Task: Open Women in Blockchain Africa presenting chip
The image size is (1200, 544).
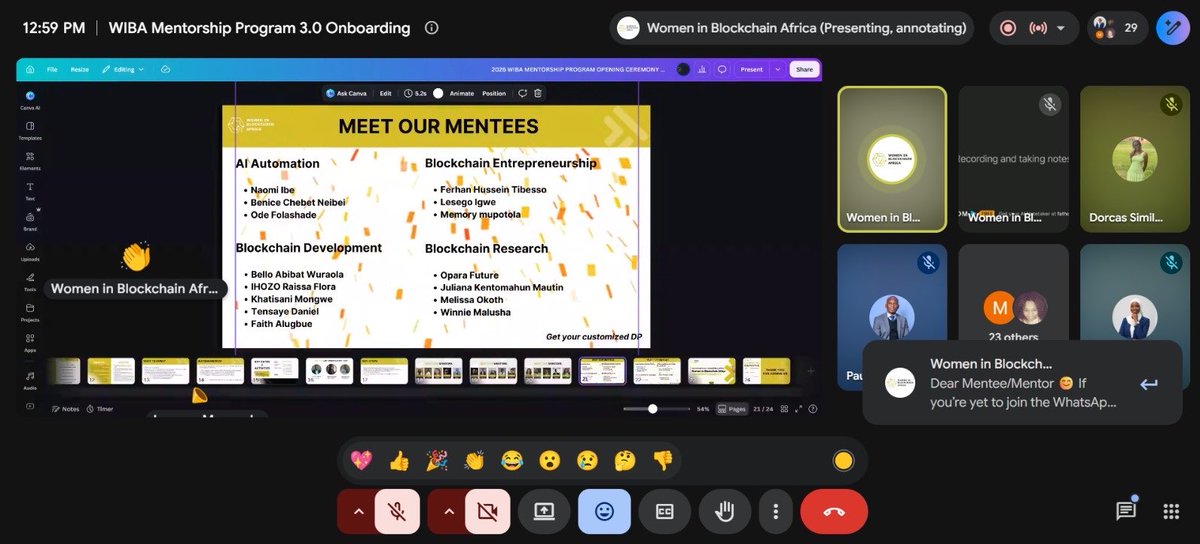Action: tap(792, 28)
